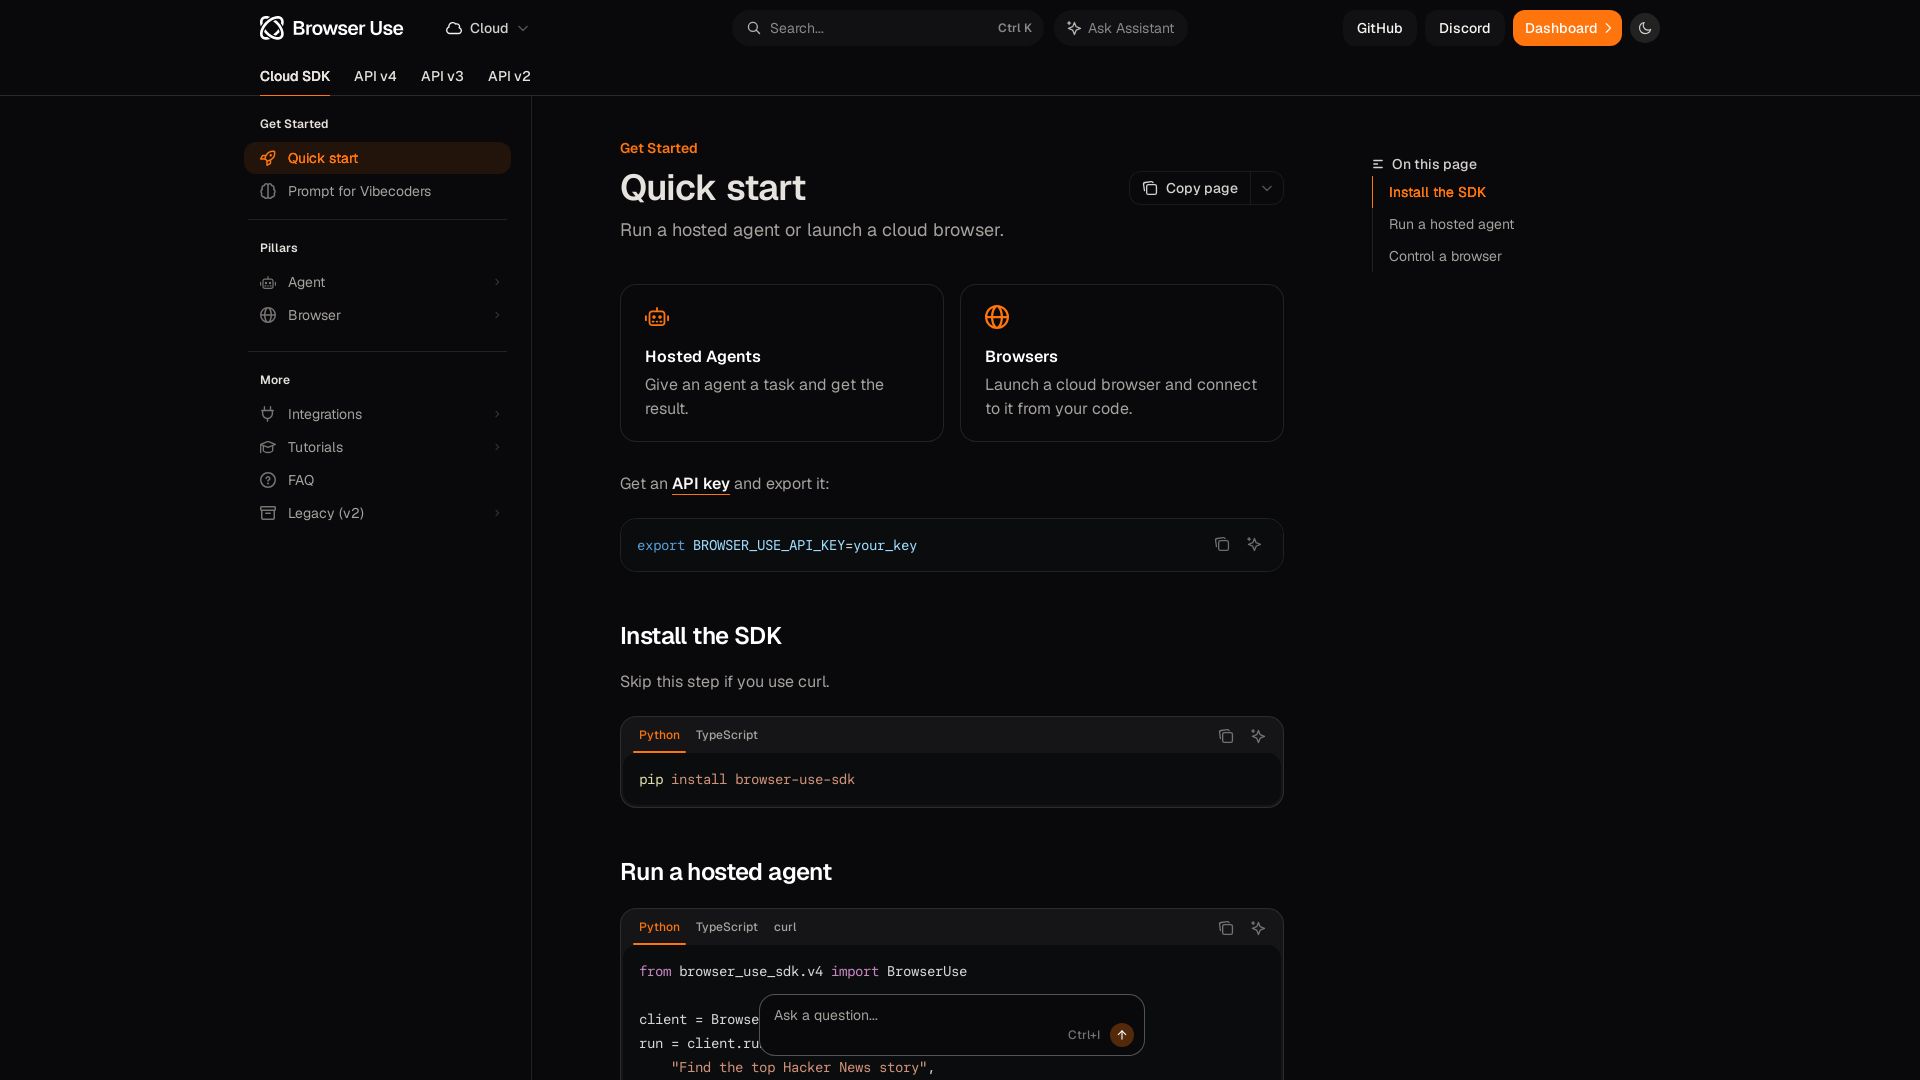The height and width of the screenshot is (1080, 1920).
Task: Expand the Integrations sidebar group
Action: pyautogui.click(x=378, y=414)
